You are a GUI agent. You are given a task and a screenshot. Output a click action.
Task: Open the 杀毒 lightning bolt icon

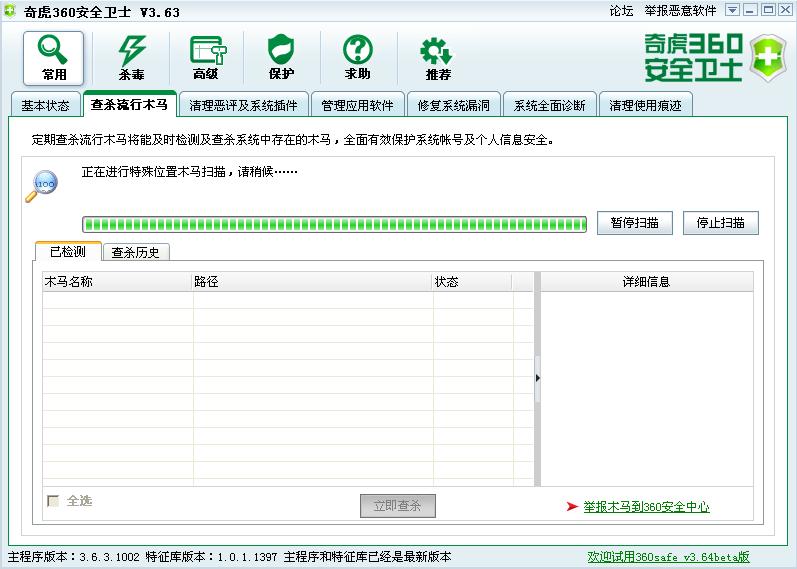pos(132,58)
